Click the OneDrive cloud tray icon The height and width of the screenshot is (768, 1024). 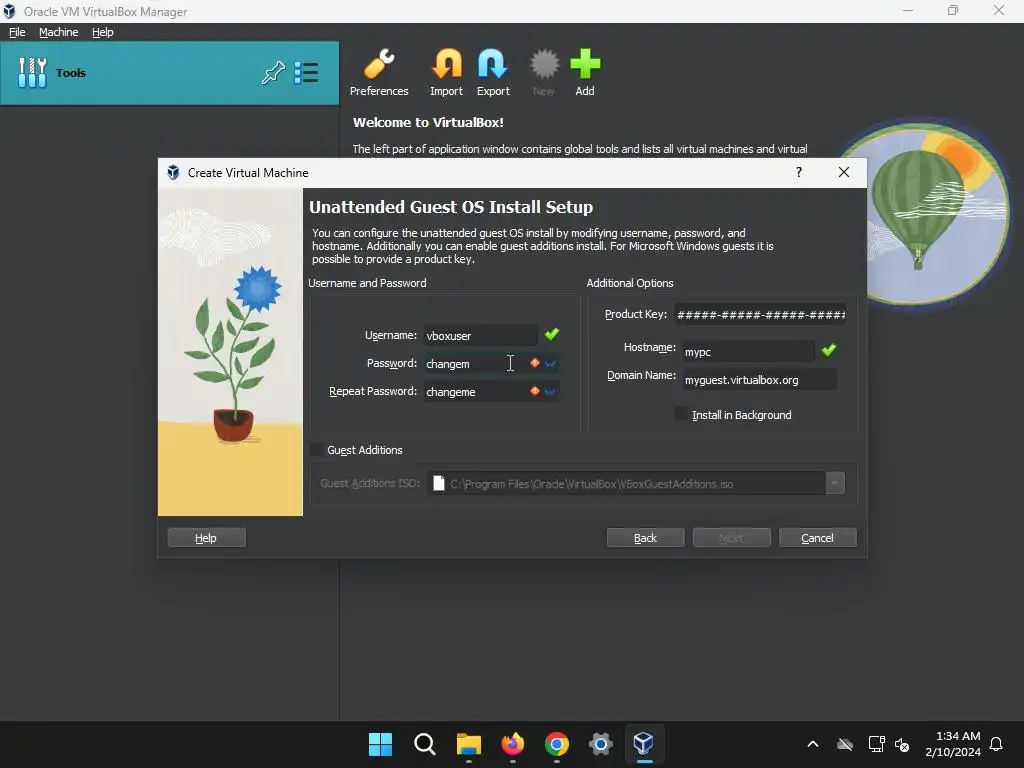point(845,744)
